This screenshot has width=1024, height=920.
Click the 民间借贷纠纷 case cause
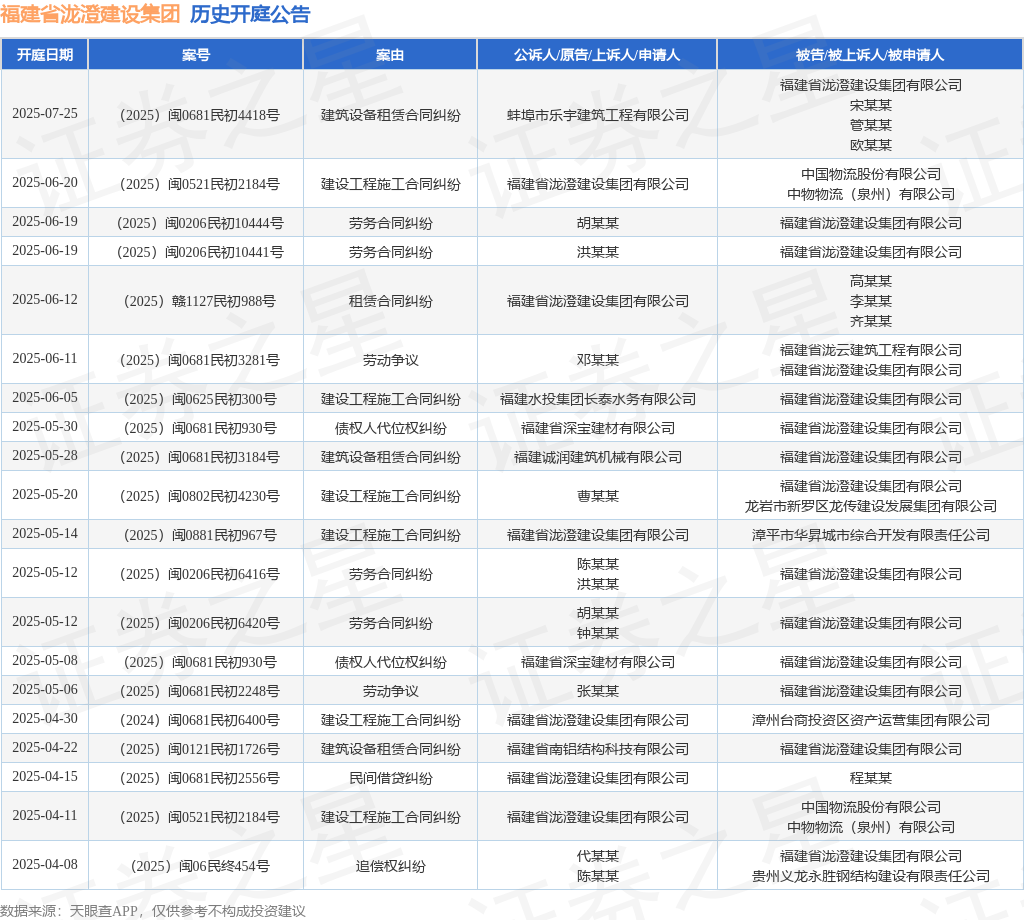(x=390, y=778)
